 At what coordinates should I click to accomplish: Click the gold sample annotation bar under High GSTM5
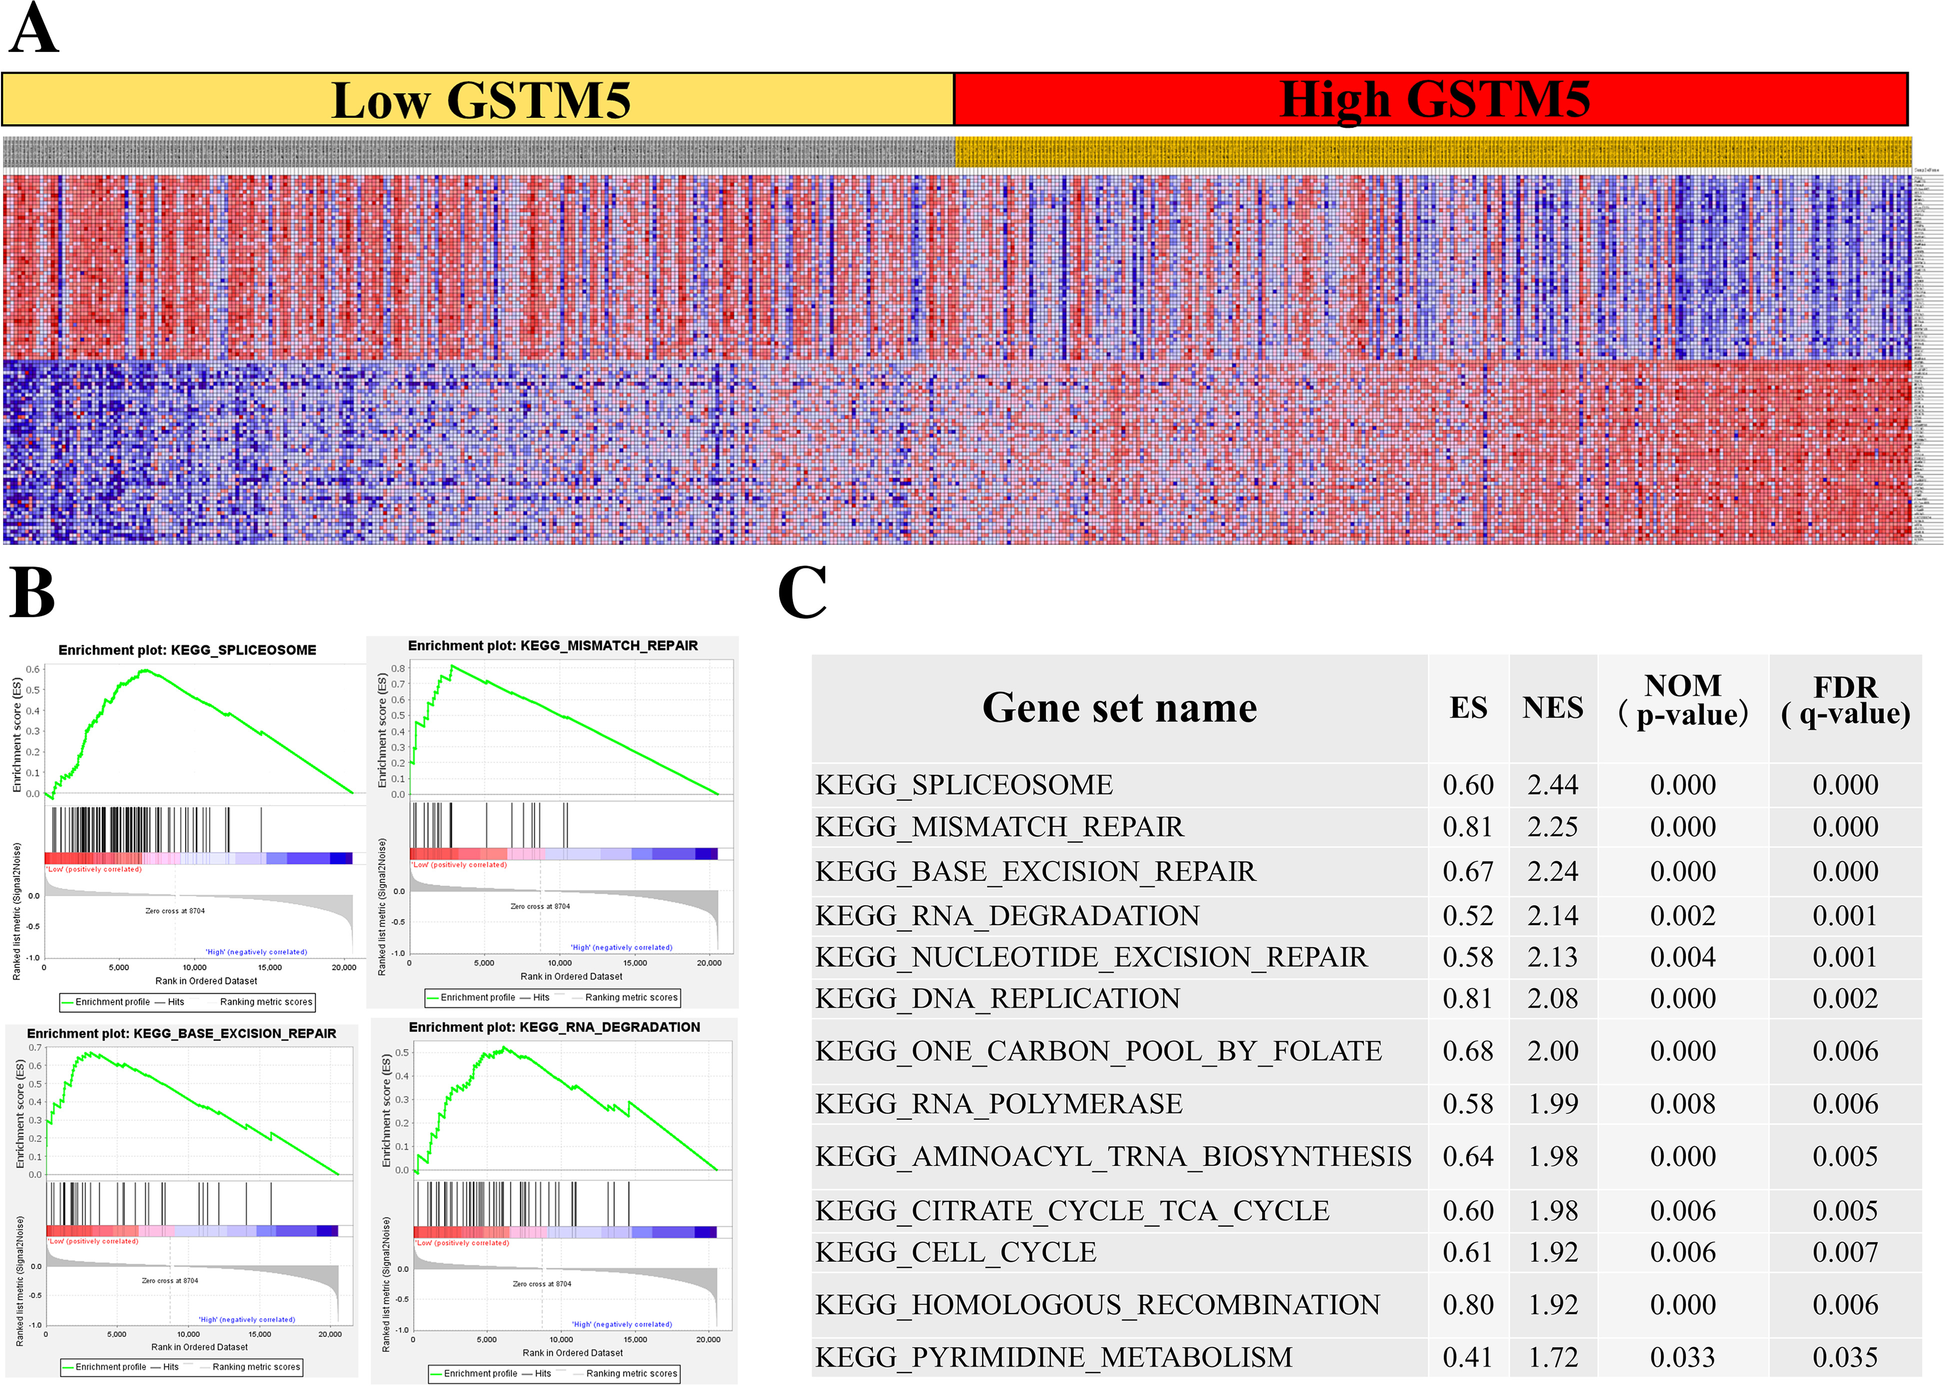pos(1433,152)
